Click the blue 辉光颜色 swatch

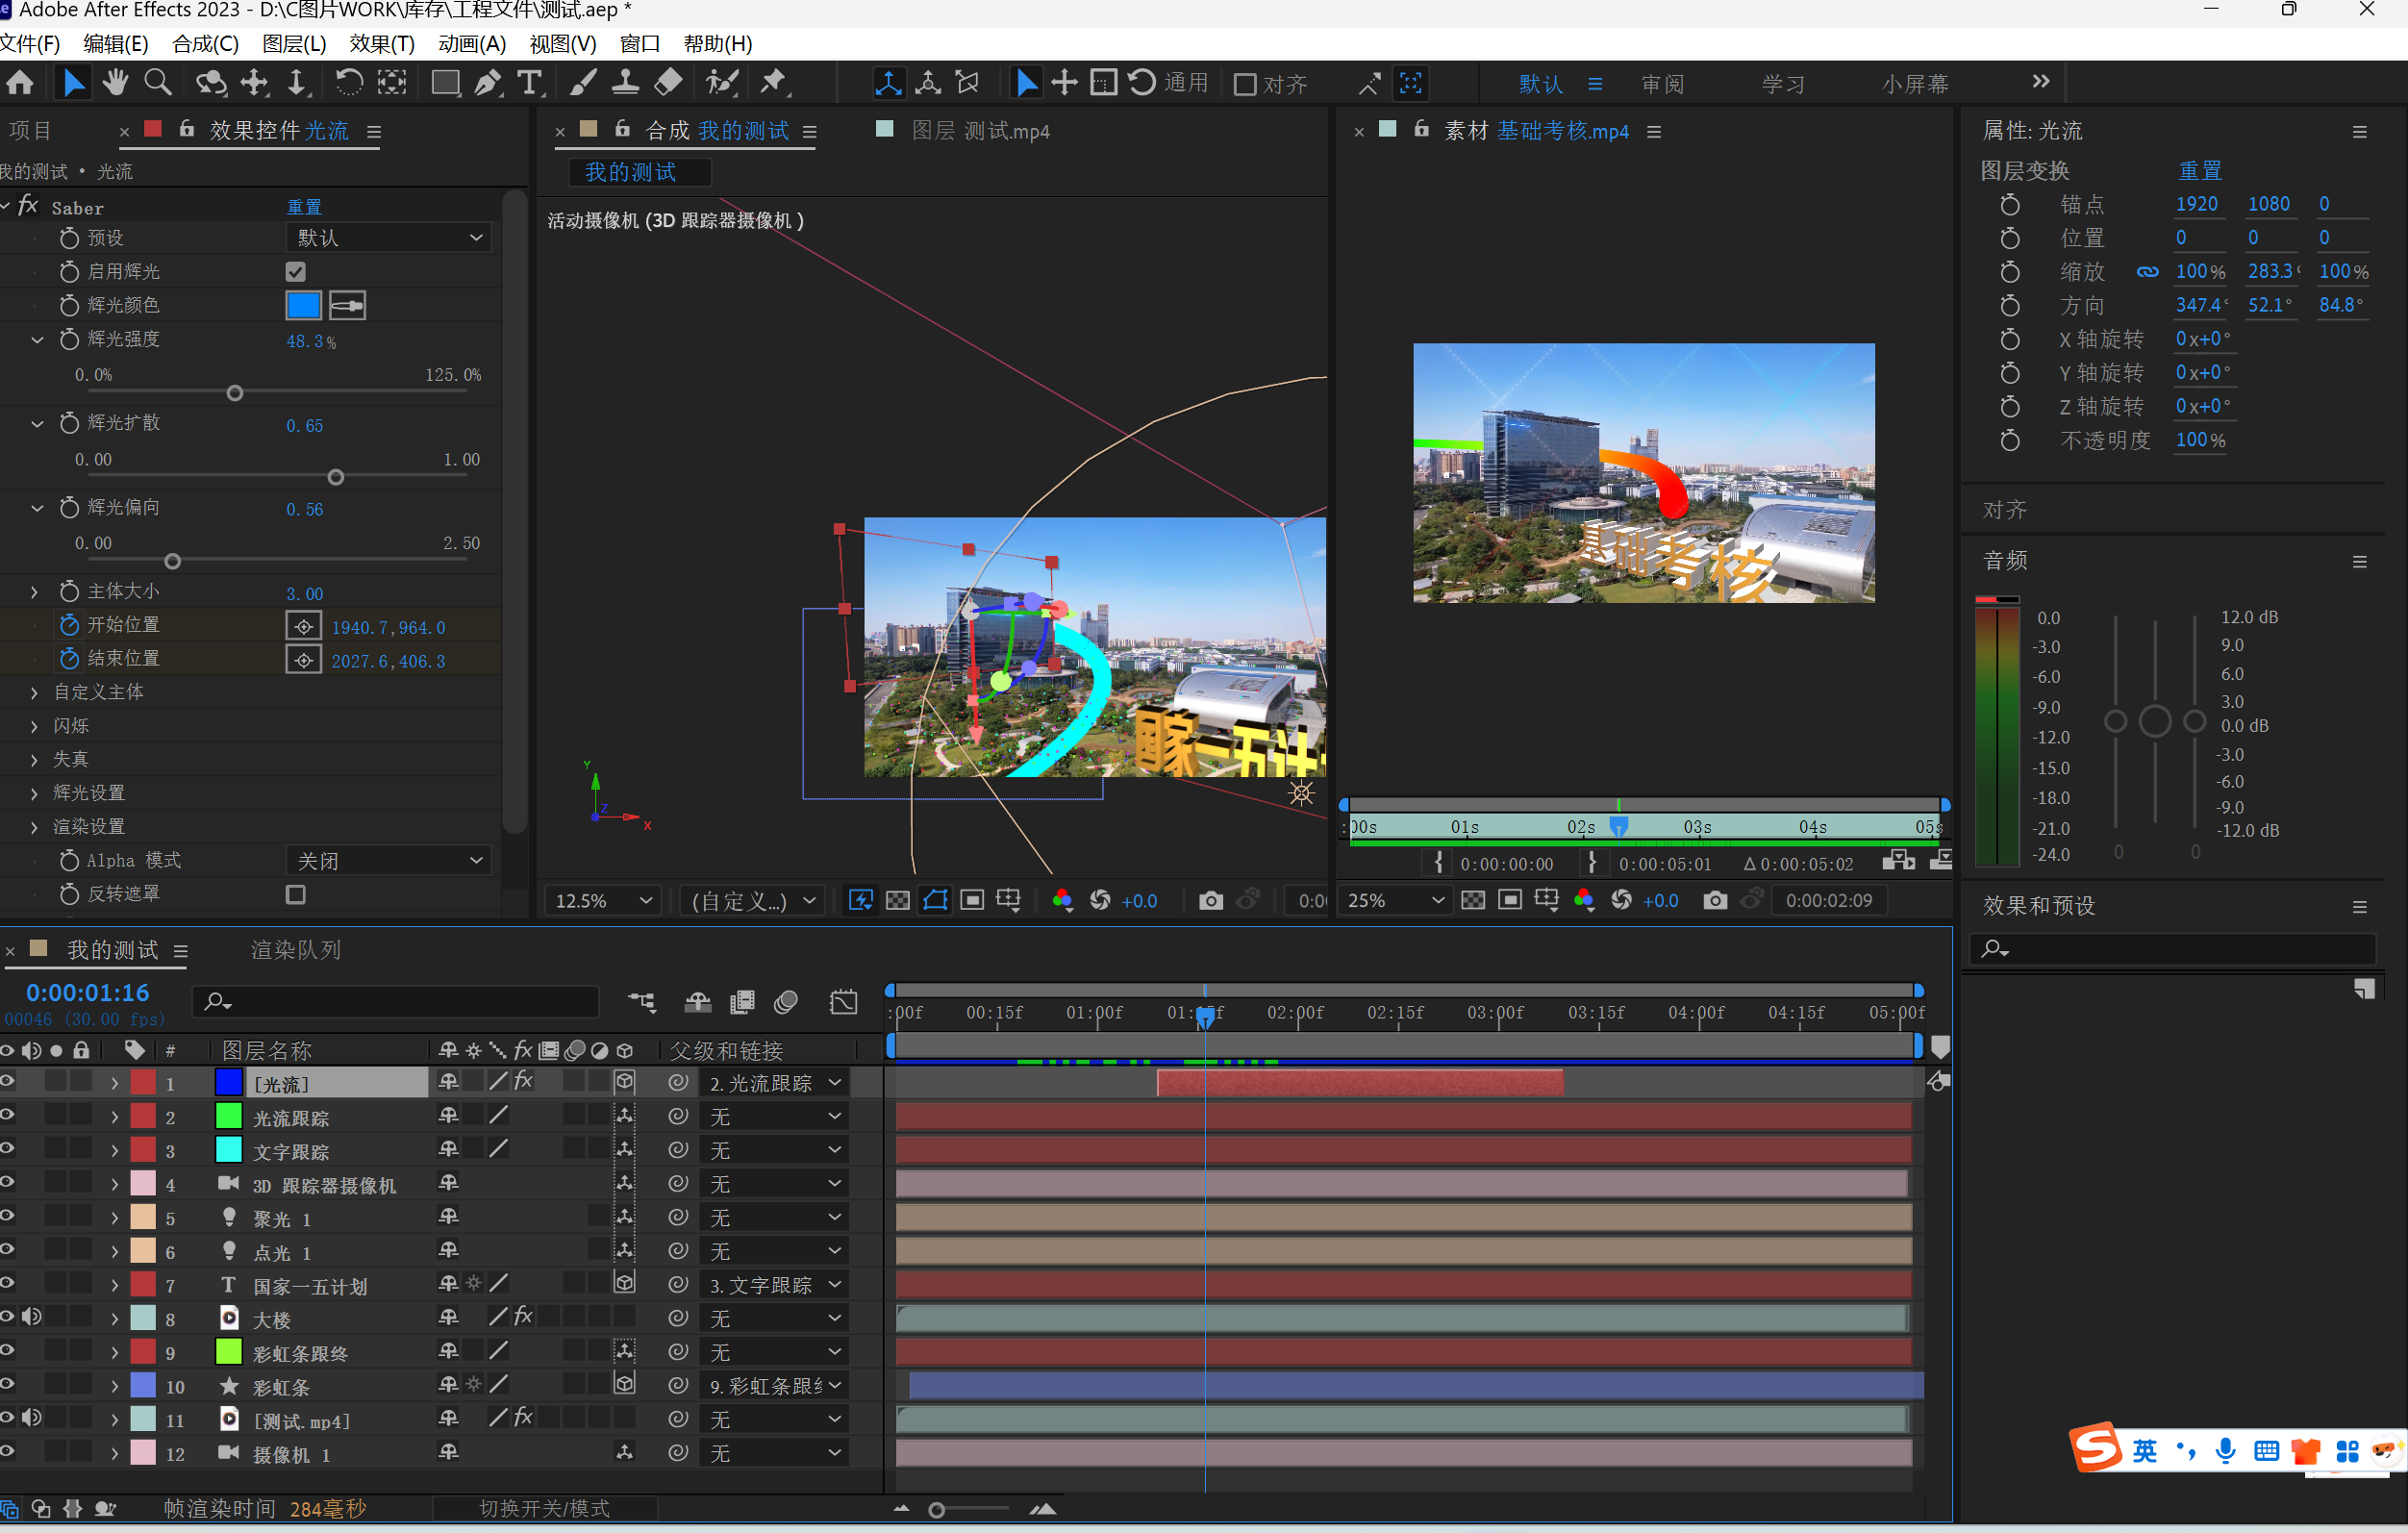tap(303, 305)
